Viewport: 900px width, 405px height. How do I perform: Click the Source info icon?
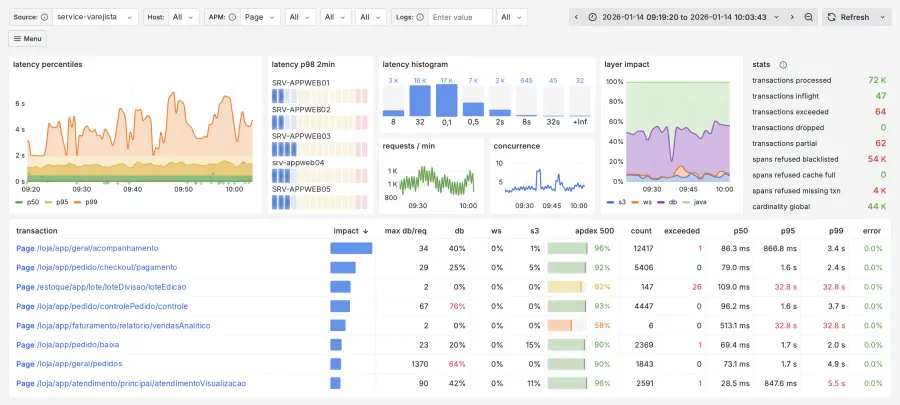pos(45,17)
